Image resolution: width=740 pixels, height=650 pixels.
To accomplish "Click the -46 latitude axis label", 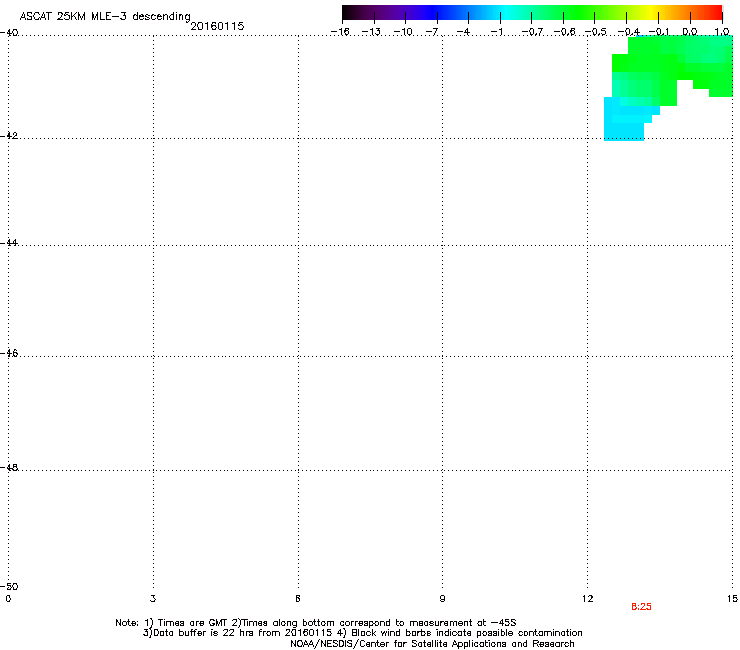I will [9, 353].
